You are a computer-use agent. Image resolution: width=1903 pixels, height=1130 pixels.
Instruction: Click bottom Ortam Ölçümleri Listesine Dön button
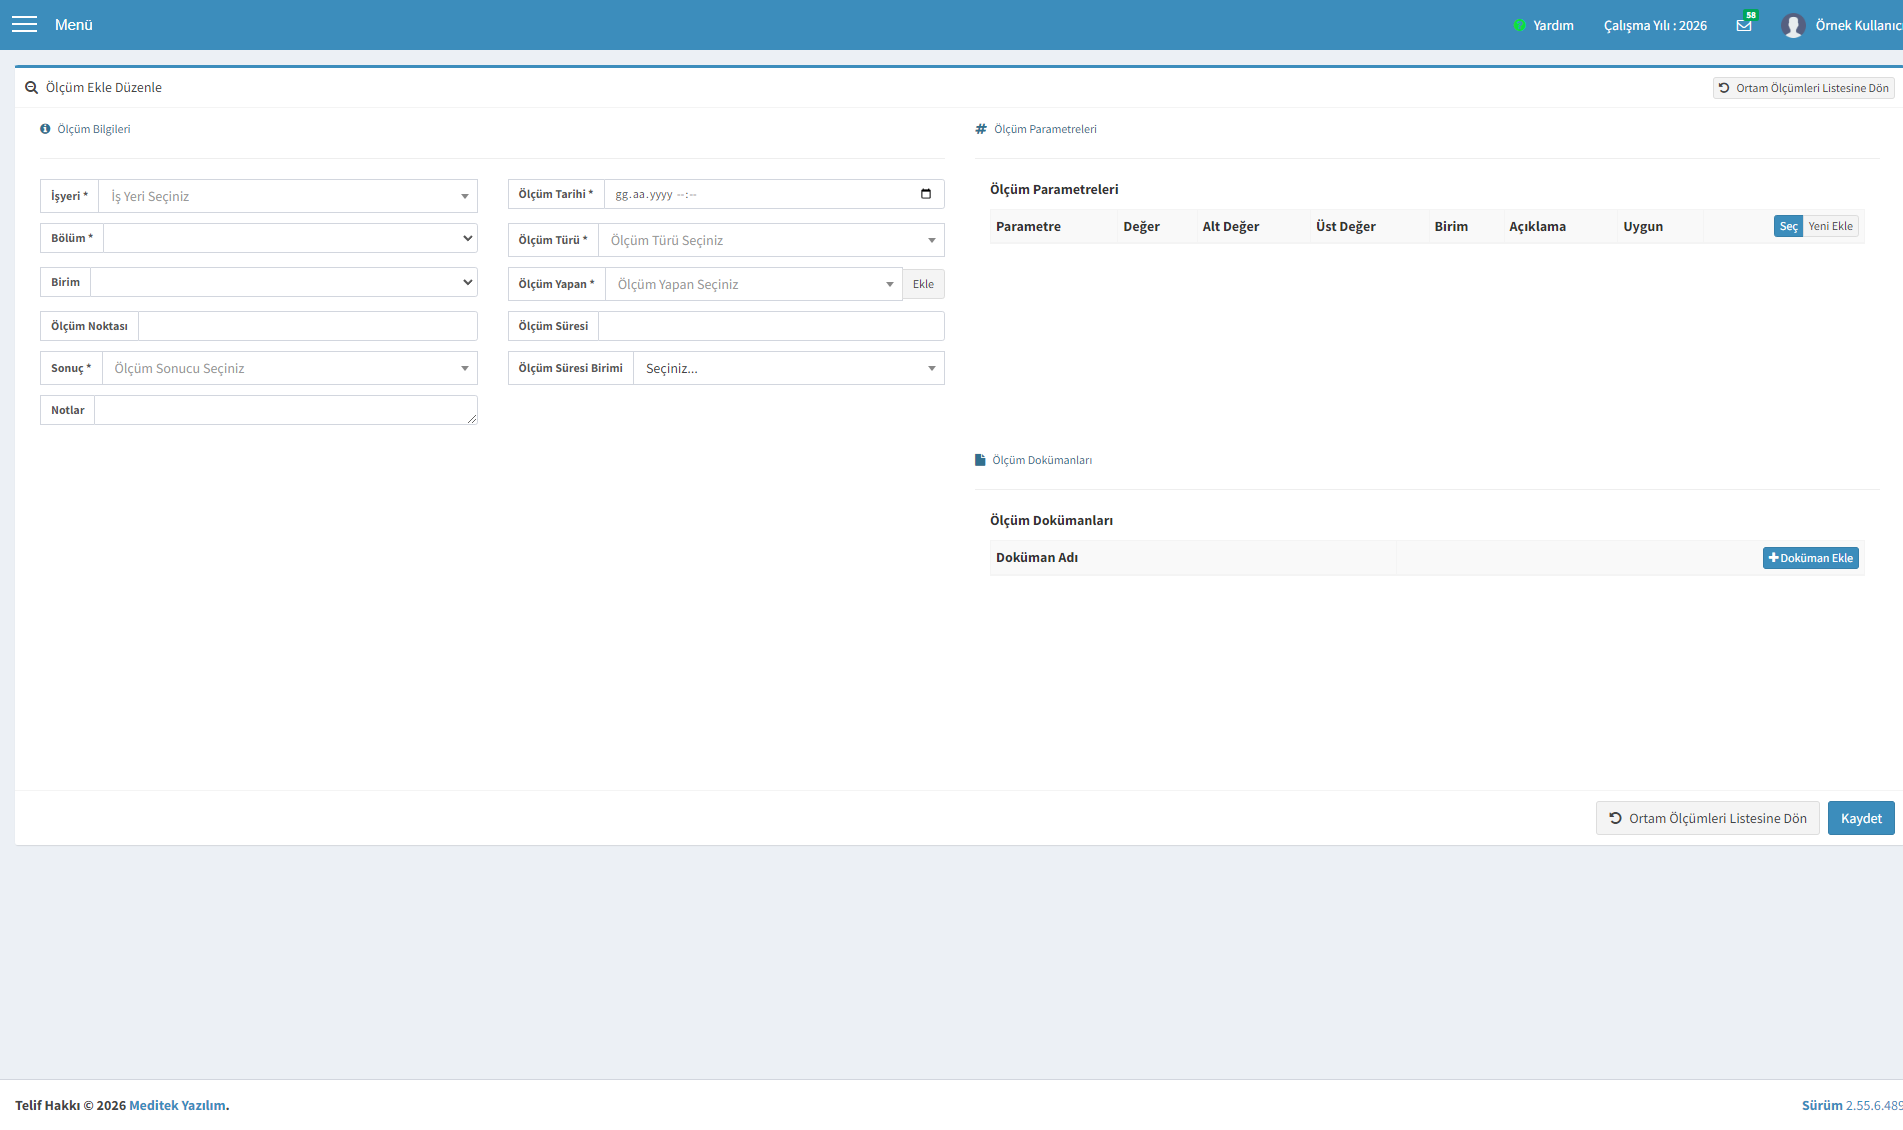pyautogui.click(x=1707, y=818)
